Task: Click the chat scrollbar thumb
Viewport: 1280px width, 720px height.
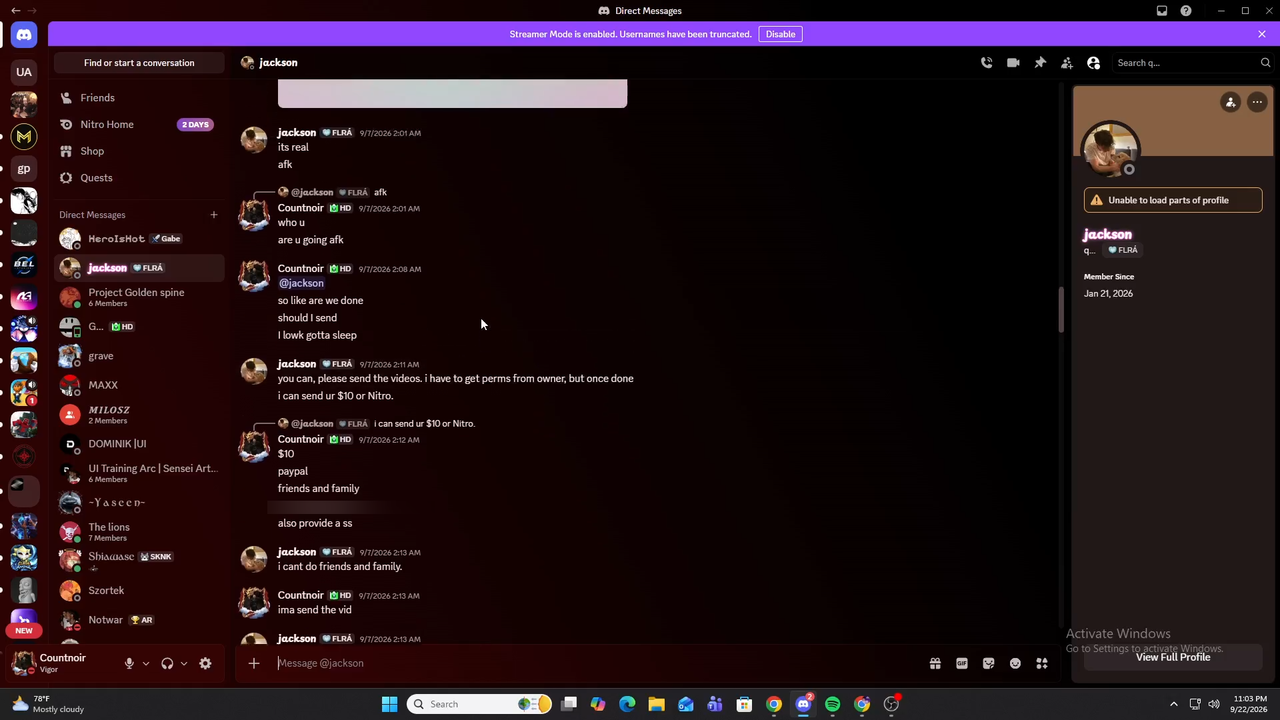Action: (1061, 310)
